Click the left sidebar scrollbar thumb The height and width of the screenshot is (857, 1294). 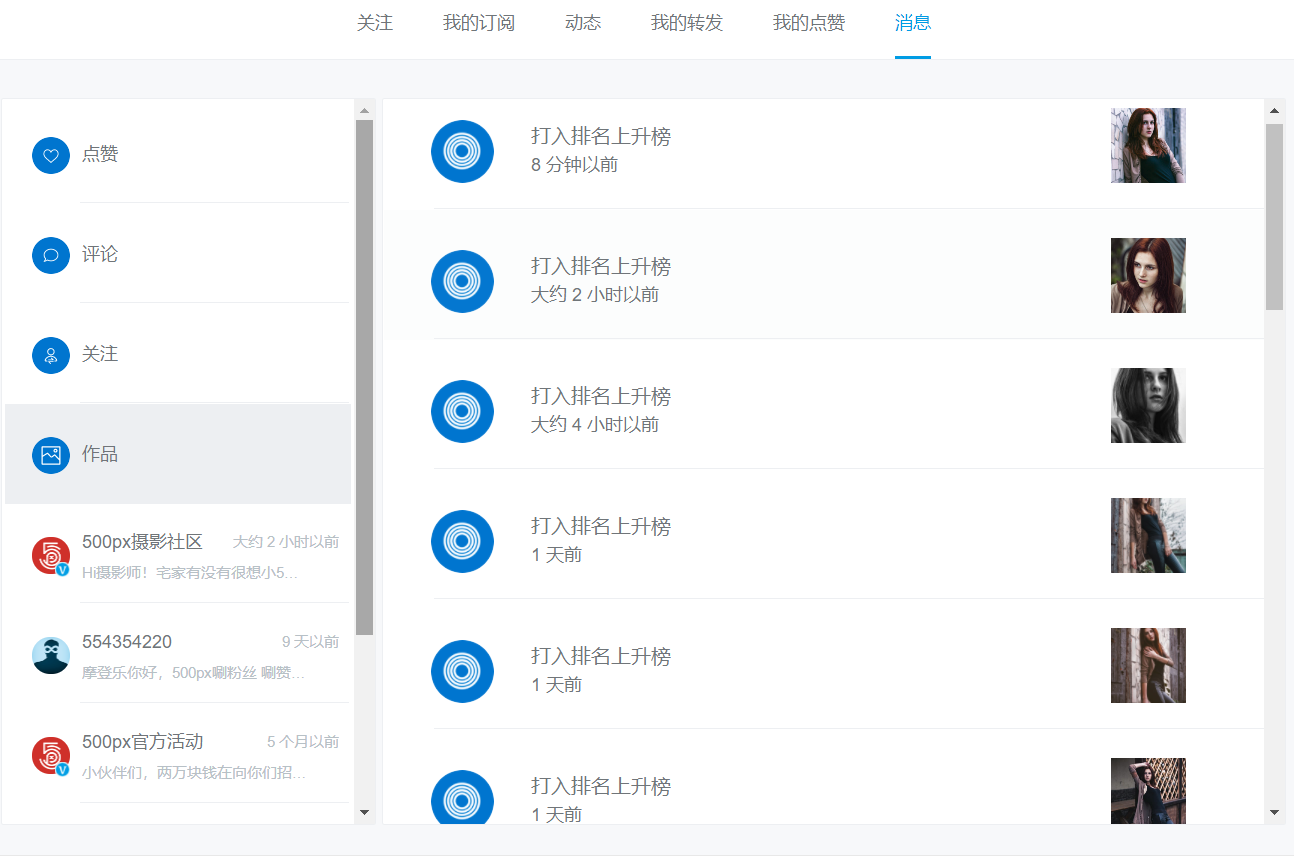click(x=364, y=377)
